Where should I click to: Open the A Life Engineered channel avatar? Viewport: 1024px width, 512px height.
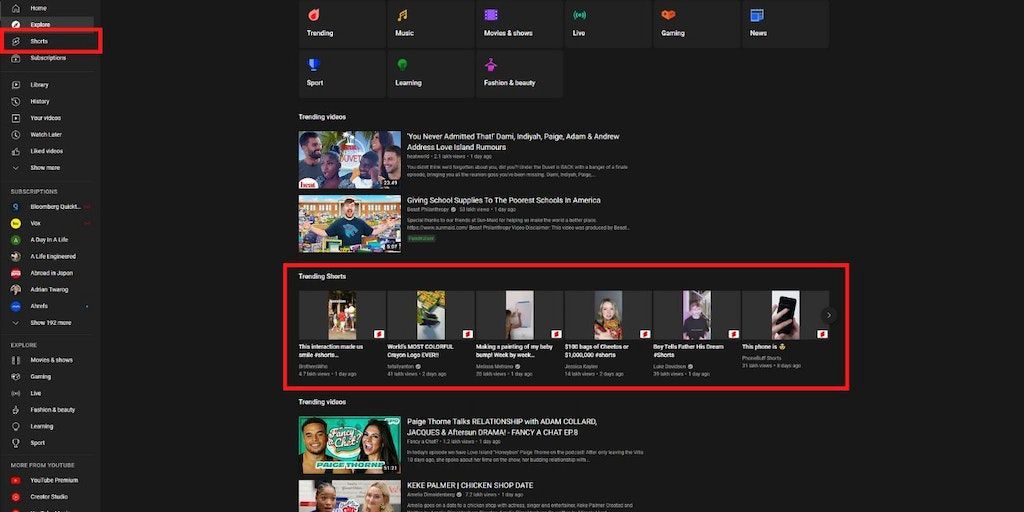[x=16, y=257]
